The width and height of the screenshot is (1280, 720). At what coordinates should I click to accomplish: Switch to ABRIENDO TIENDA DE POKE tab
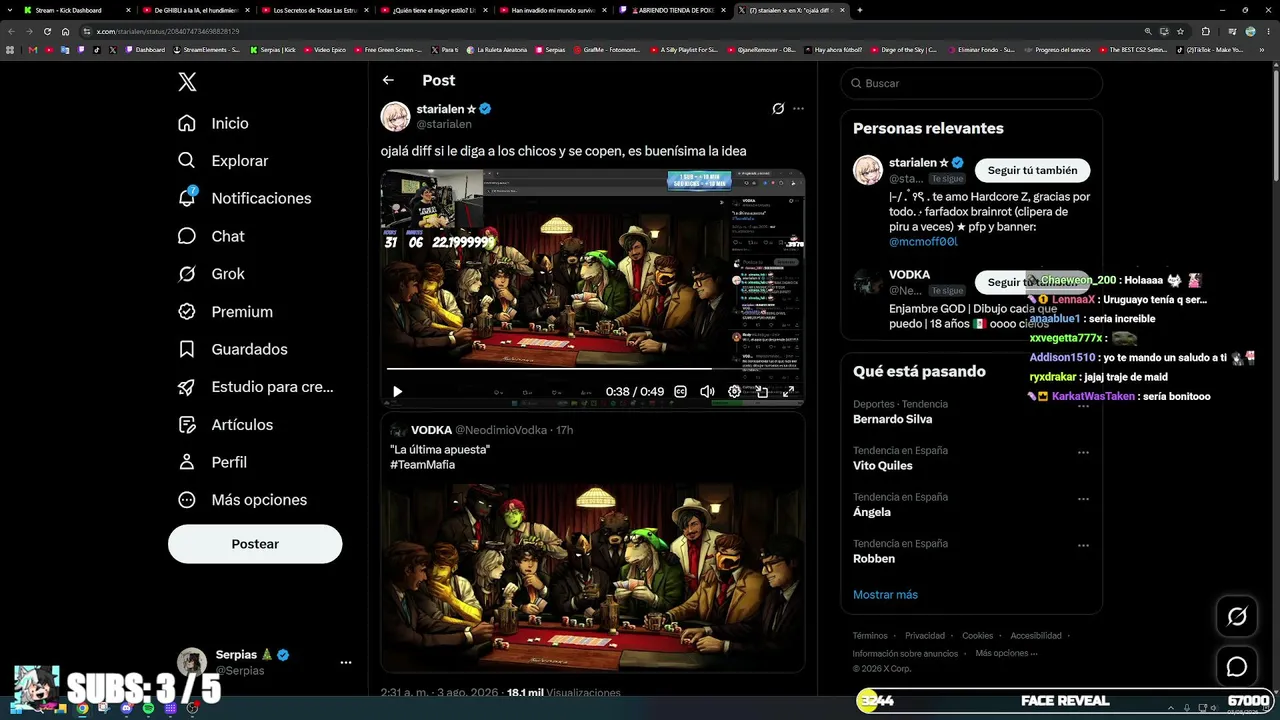(672, 10)
